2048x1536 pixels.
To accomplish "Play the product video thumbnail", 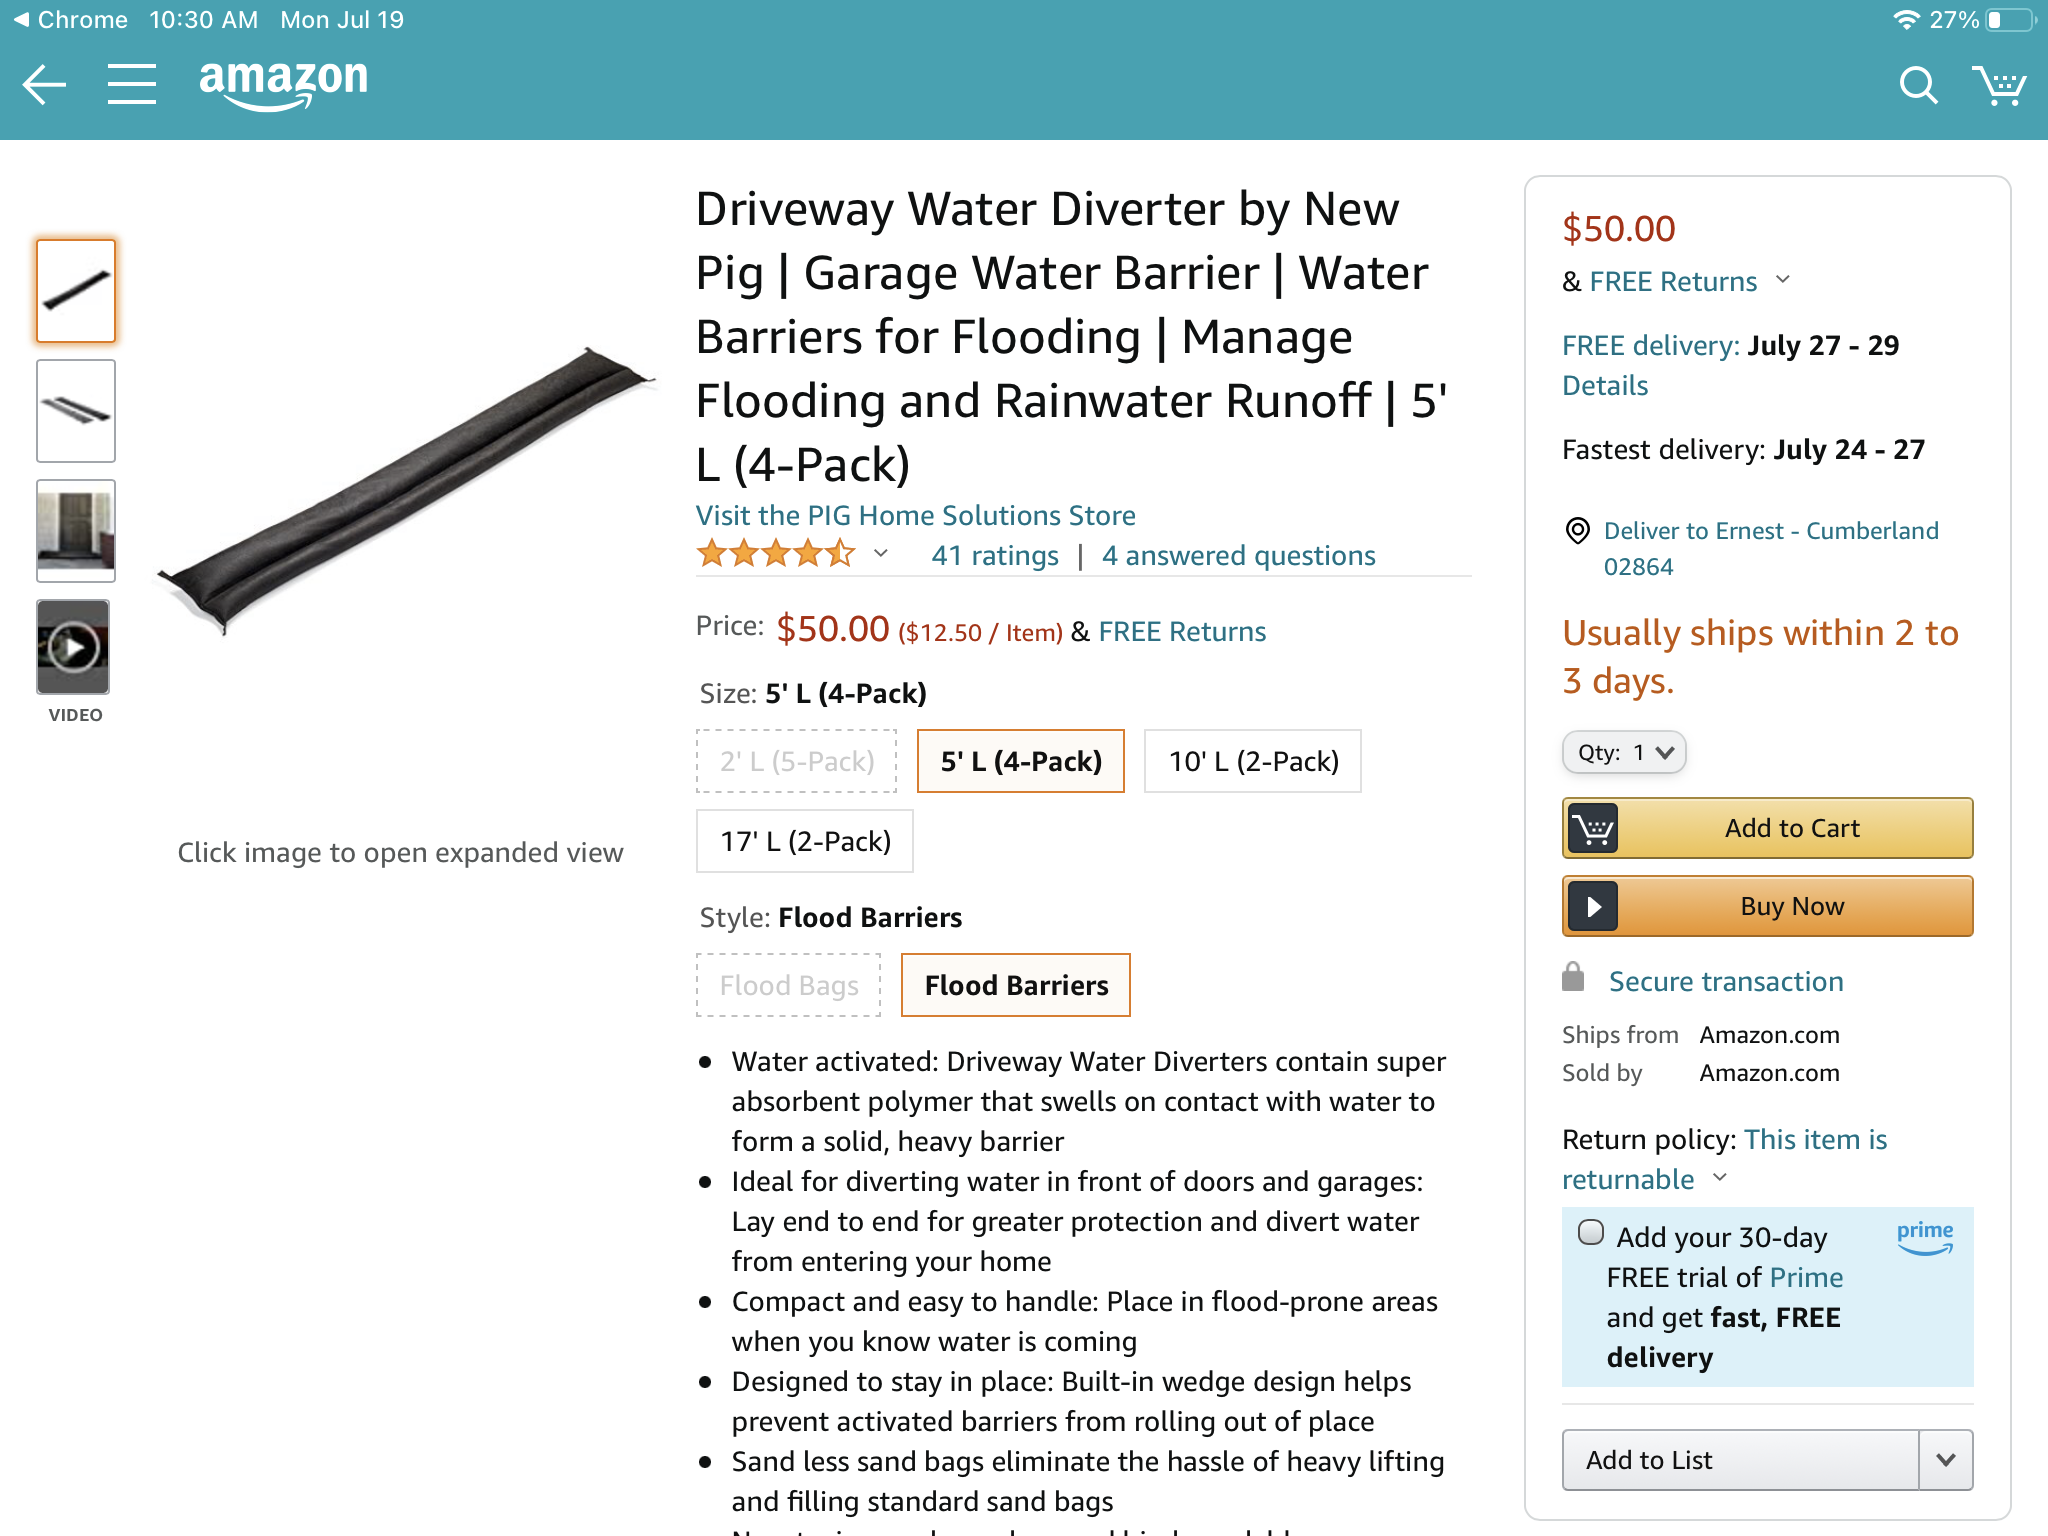I will point(74,648).
